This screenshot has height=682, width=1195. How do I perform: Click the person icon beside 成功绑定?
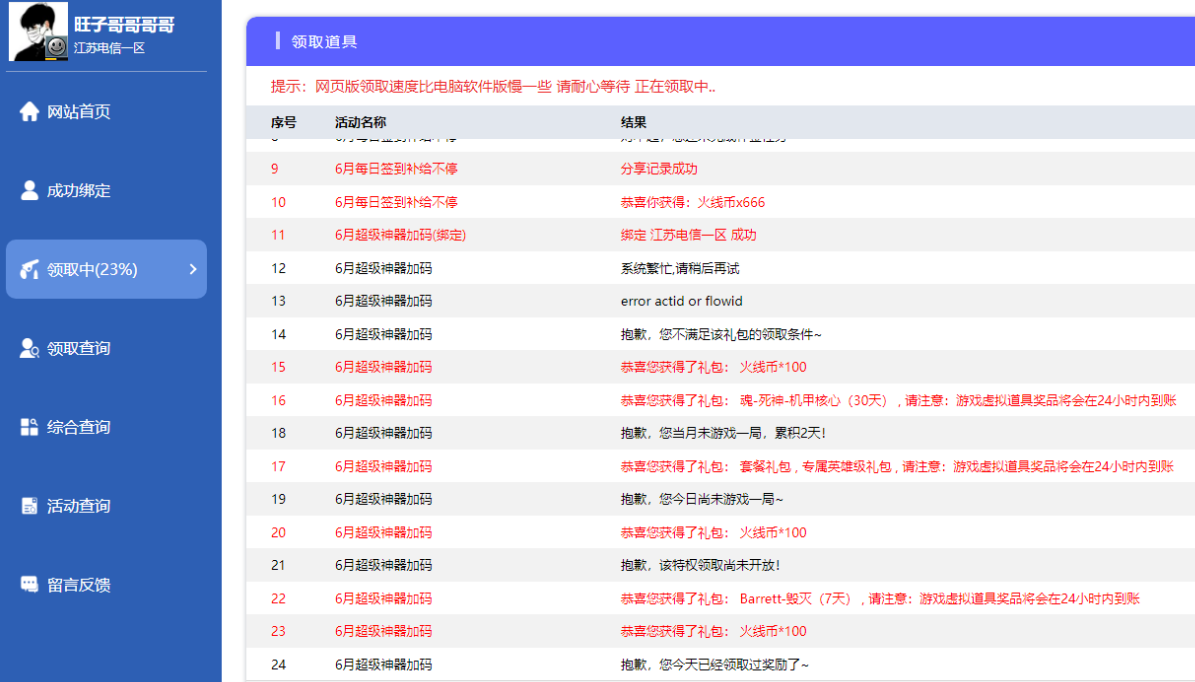click(29, 190)
